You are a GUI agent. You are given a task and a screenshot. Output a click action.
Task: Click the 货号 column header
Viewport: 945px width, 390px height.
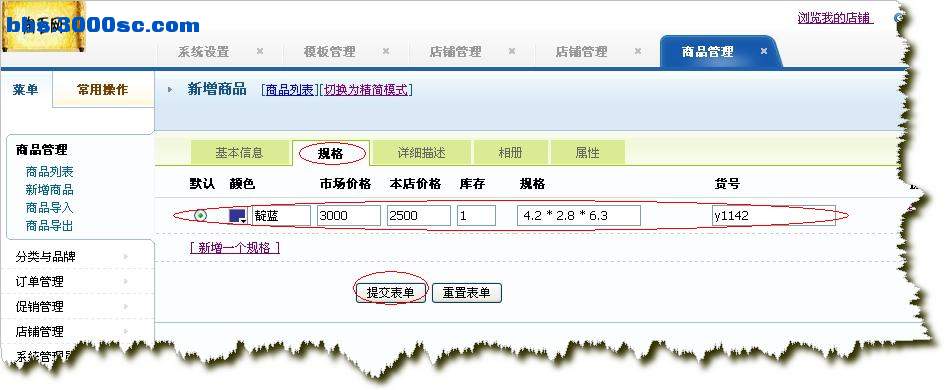click(727, 184)
